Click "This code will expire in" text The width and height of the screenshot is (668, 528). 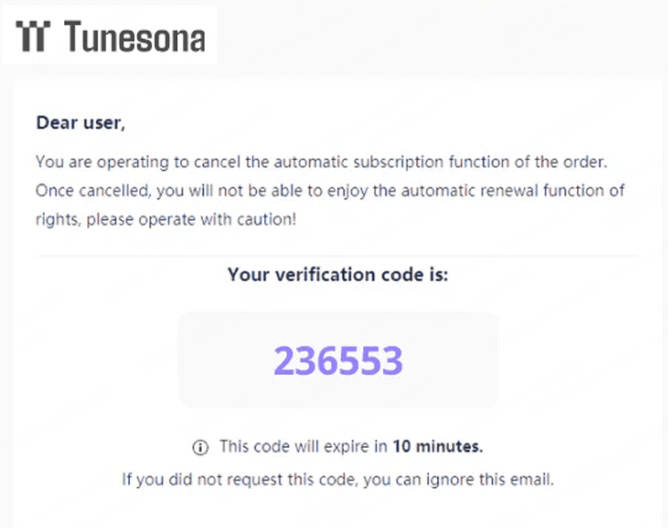303,446
